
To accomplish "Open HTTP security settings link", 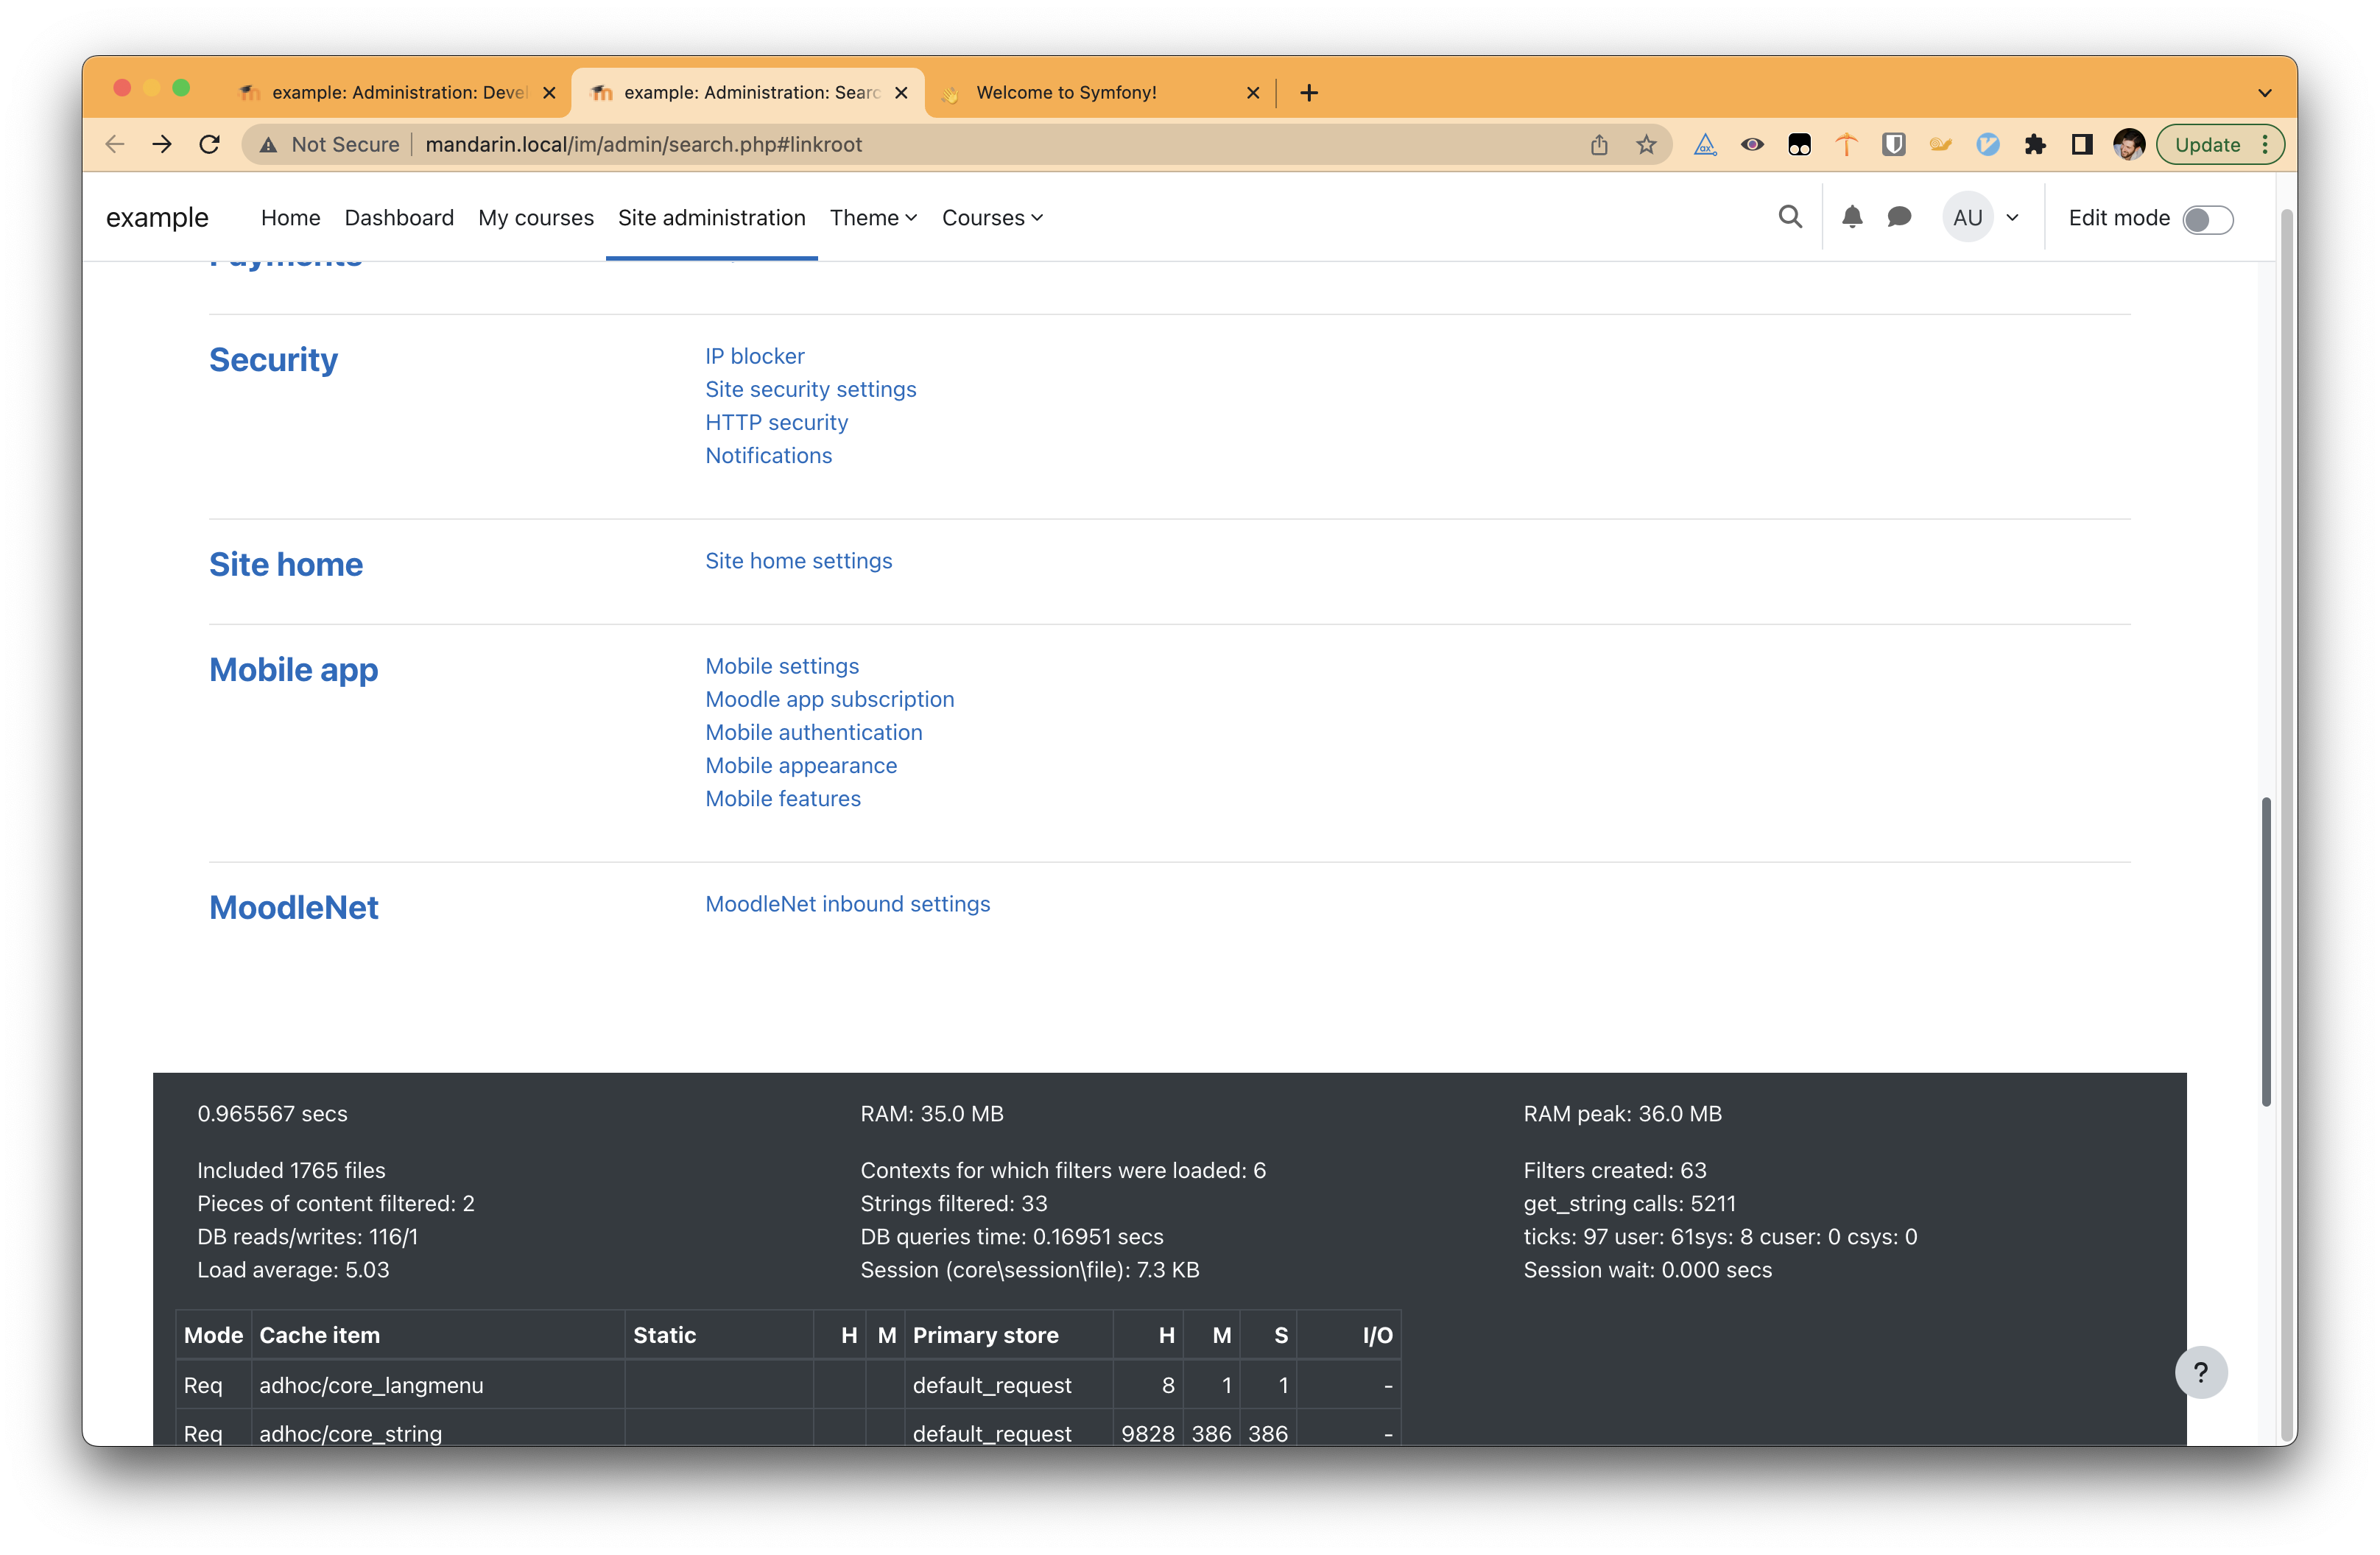I will click(776, 422).
